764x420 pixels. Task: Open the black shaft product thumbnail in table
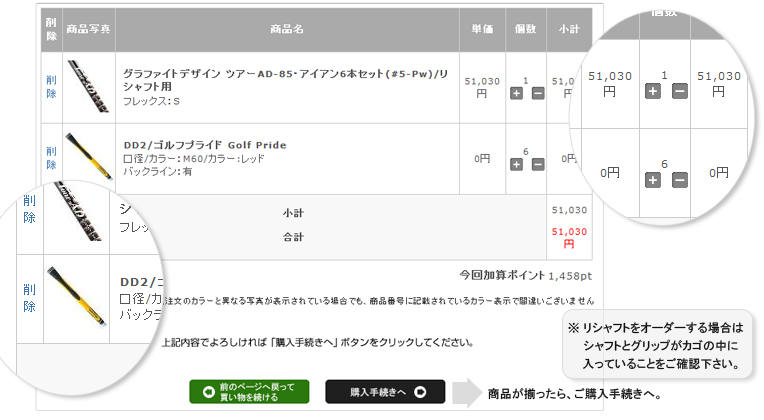pyautogui.click(x=89, y=86)
